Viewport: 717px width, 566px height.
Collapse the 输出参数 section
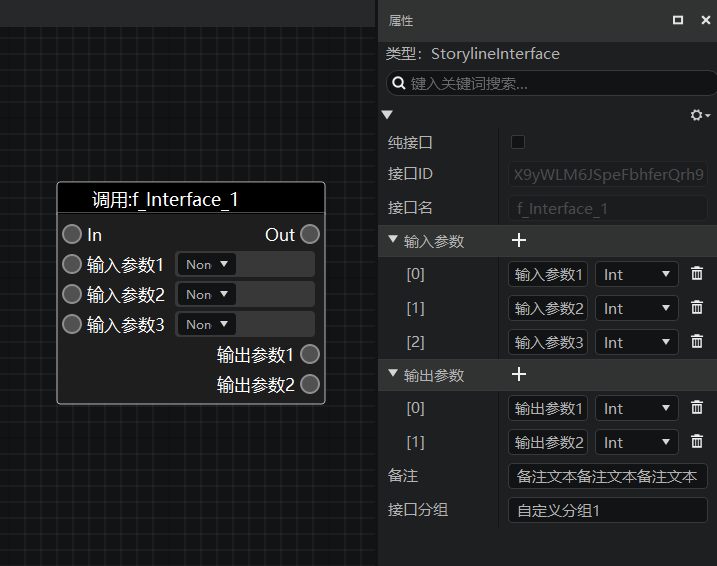click(x=393, y=373)
